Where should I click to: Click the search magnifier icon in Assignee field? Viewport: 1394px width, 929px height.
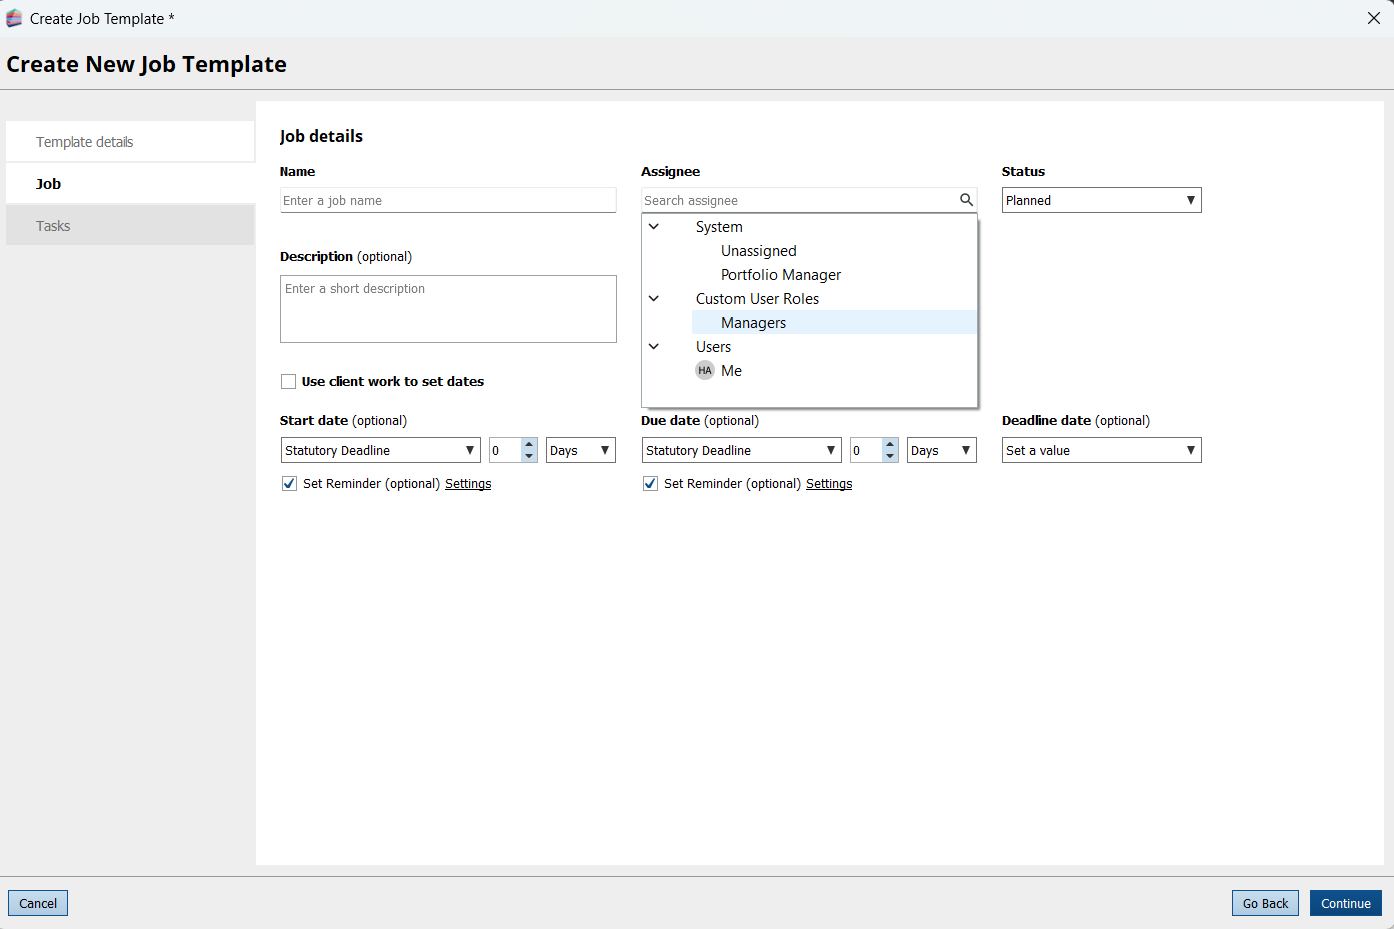click(x=966, y=200)
